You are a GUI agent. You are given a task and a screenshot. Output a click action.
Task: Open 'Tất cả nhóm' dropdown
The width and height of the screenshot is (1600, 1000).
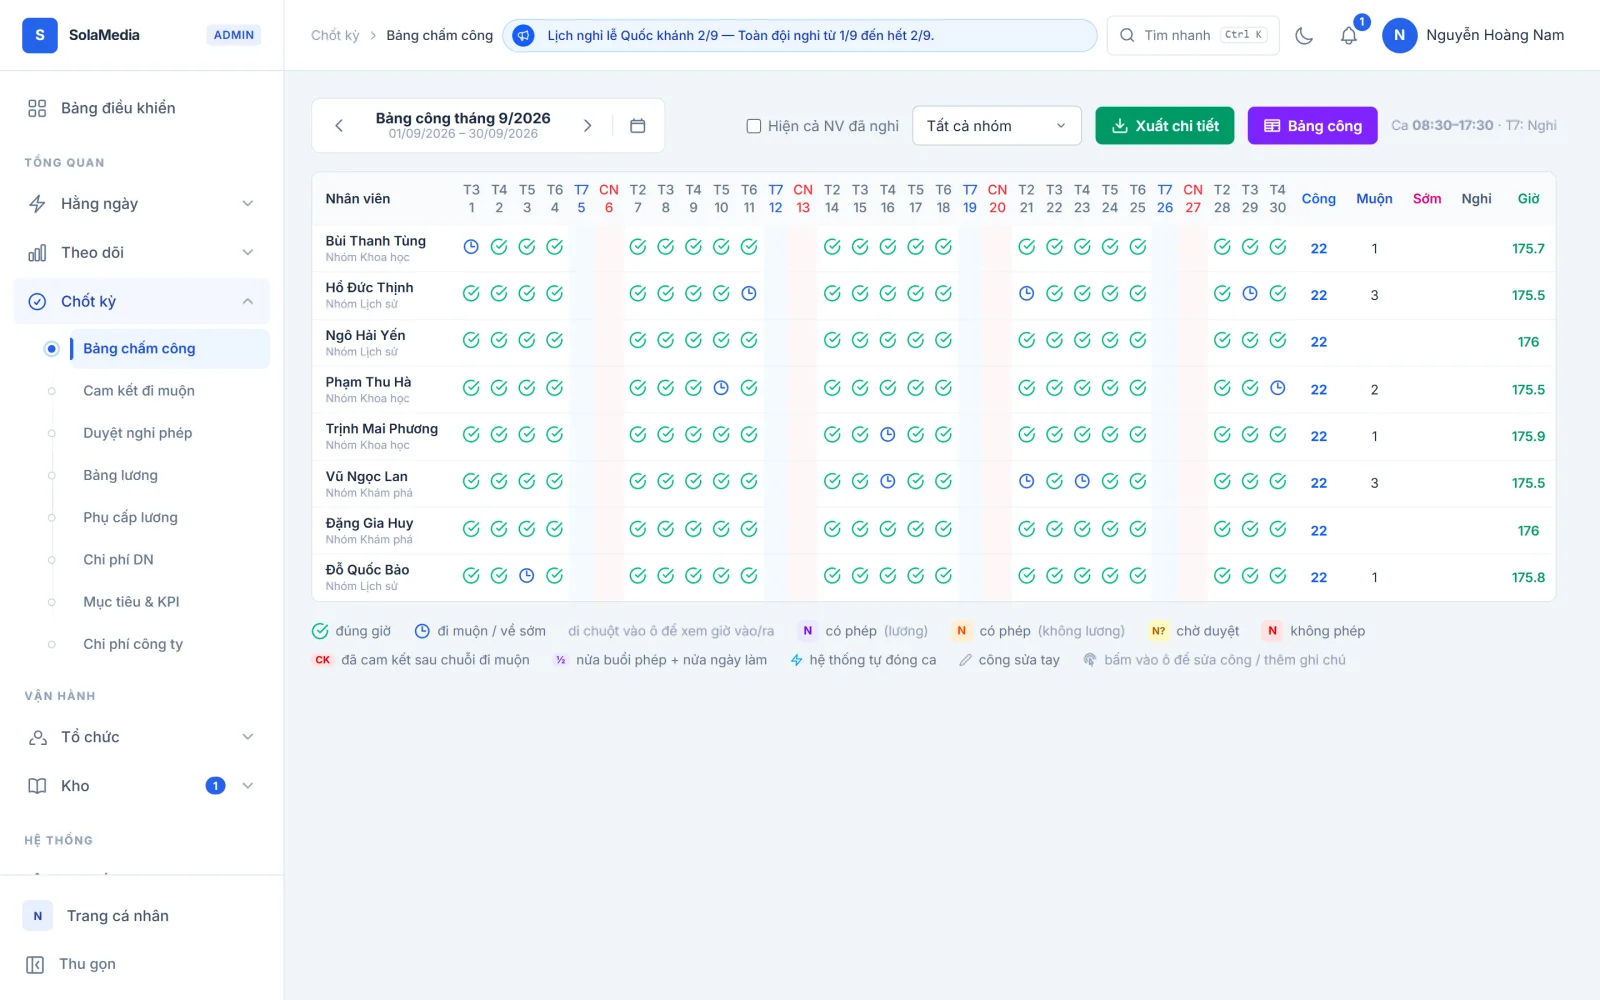[x=997, y=126]
